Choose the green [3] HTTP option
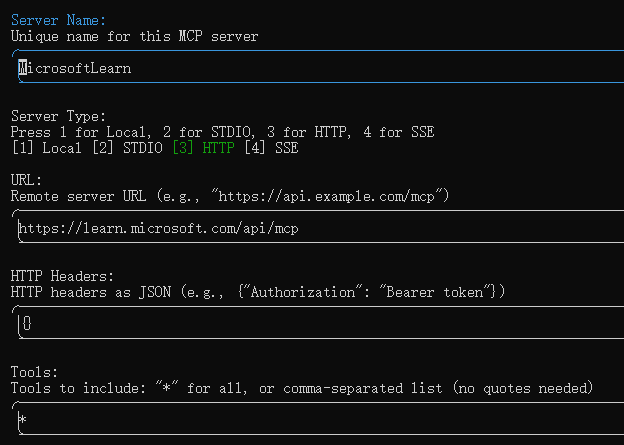The width and height of the screenshot is (624, 445). (205, 148)
